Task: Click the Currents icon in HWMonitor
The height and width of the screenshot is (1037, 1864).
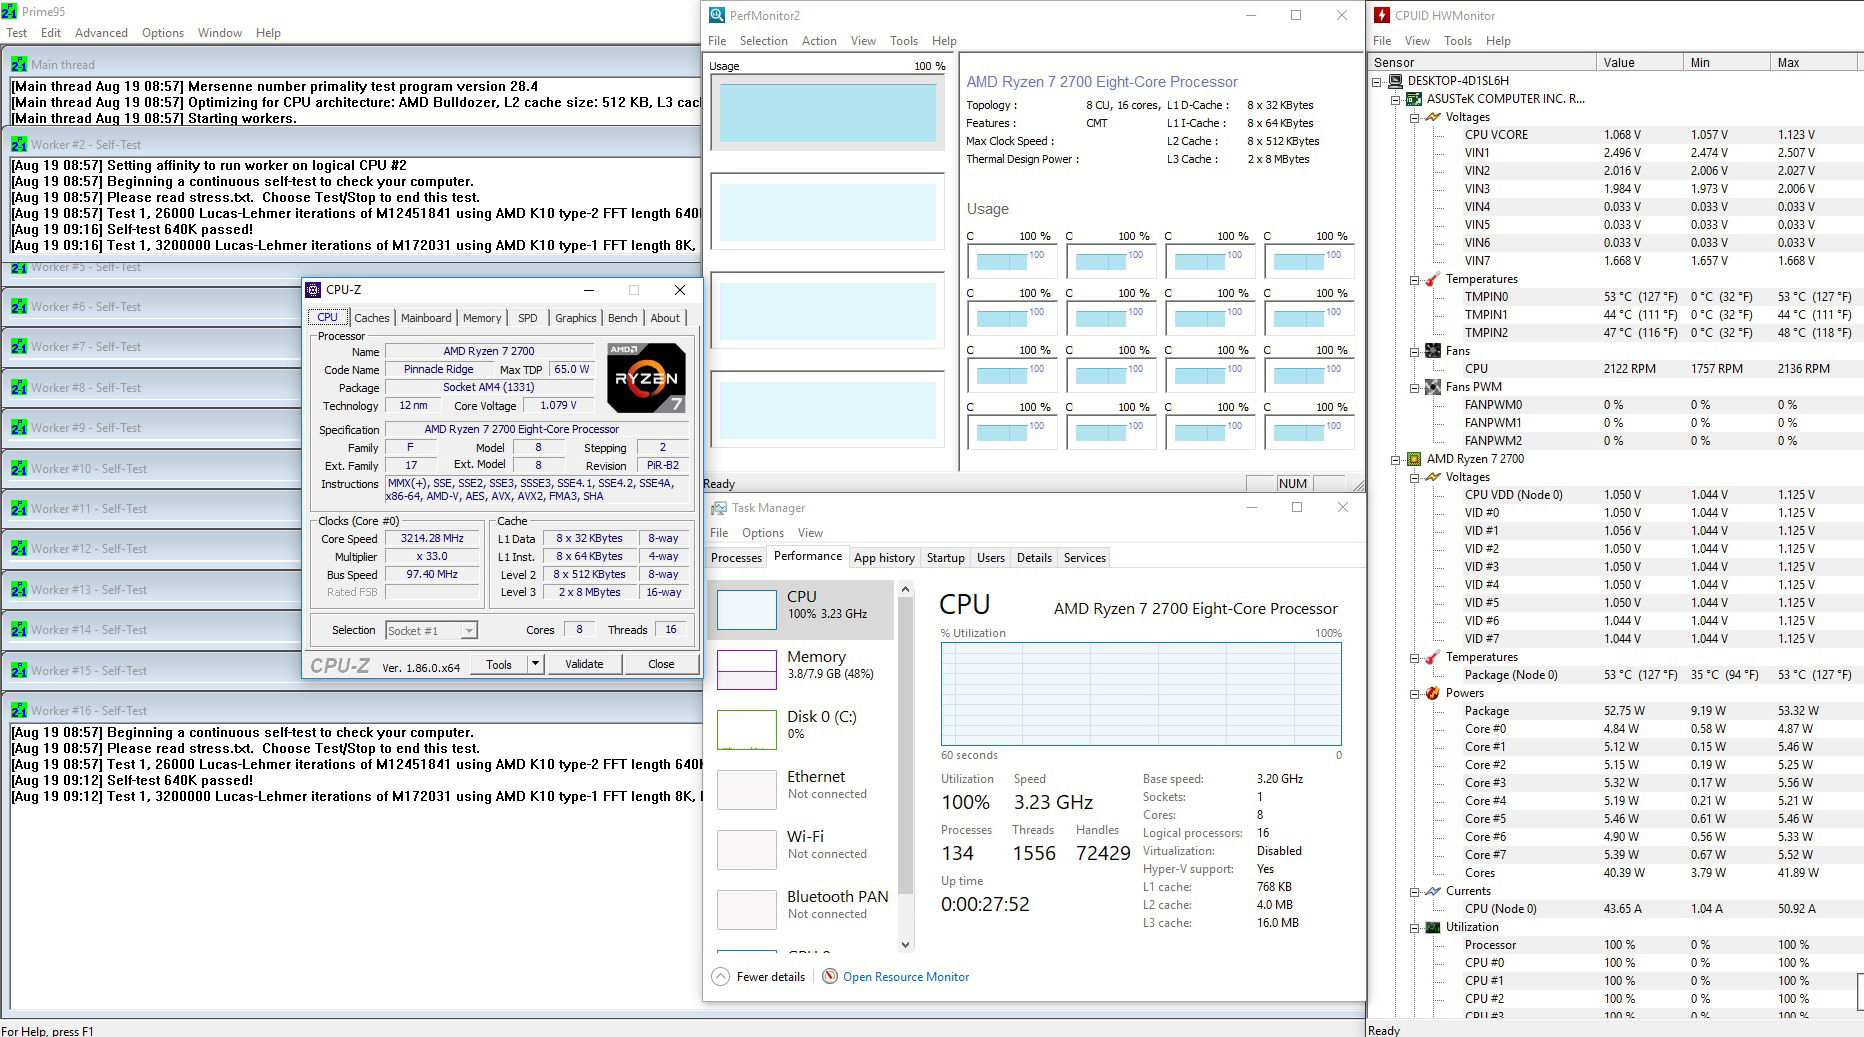Action: click(1433, 891)
